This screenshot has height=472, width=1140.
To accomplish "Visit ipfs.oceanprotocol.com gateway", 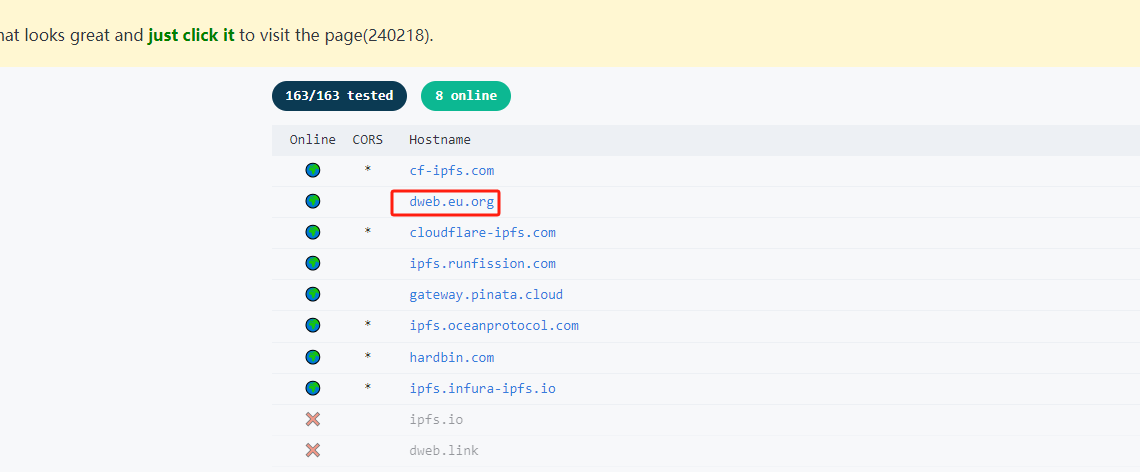I will point(494,326).
